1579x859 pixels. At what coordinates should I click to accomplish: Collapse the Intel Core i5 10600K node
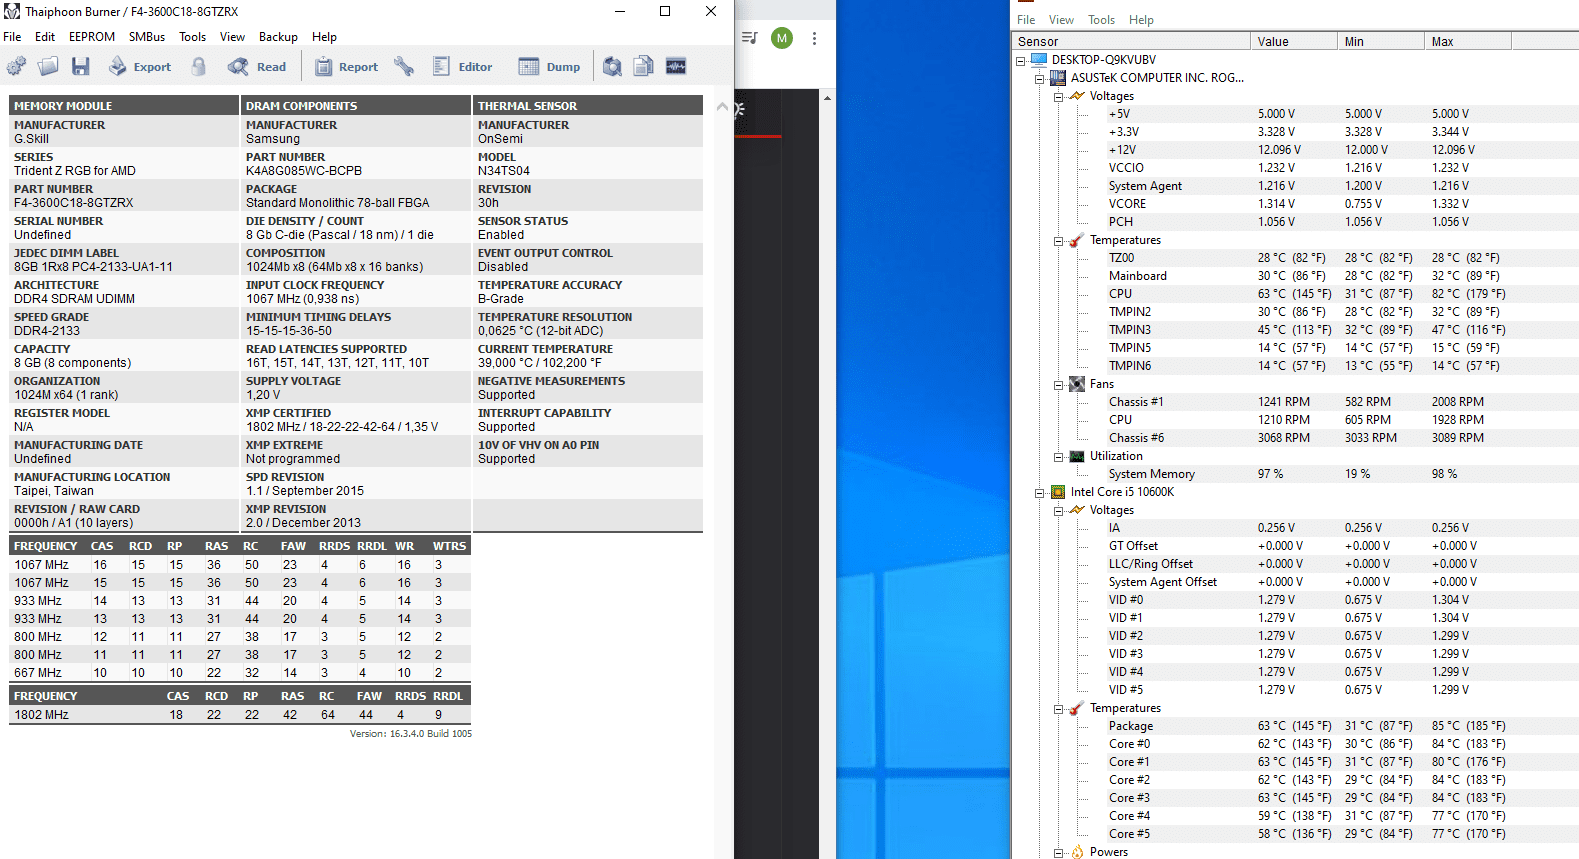coord(1040,492)
